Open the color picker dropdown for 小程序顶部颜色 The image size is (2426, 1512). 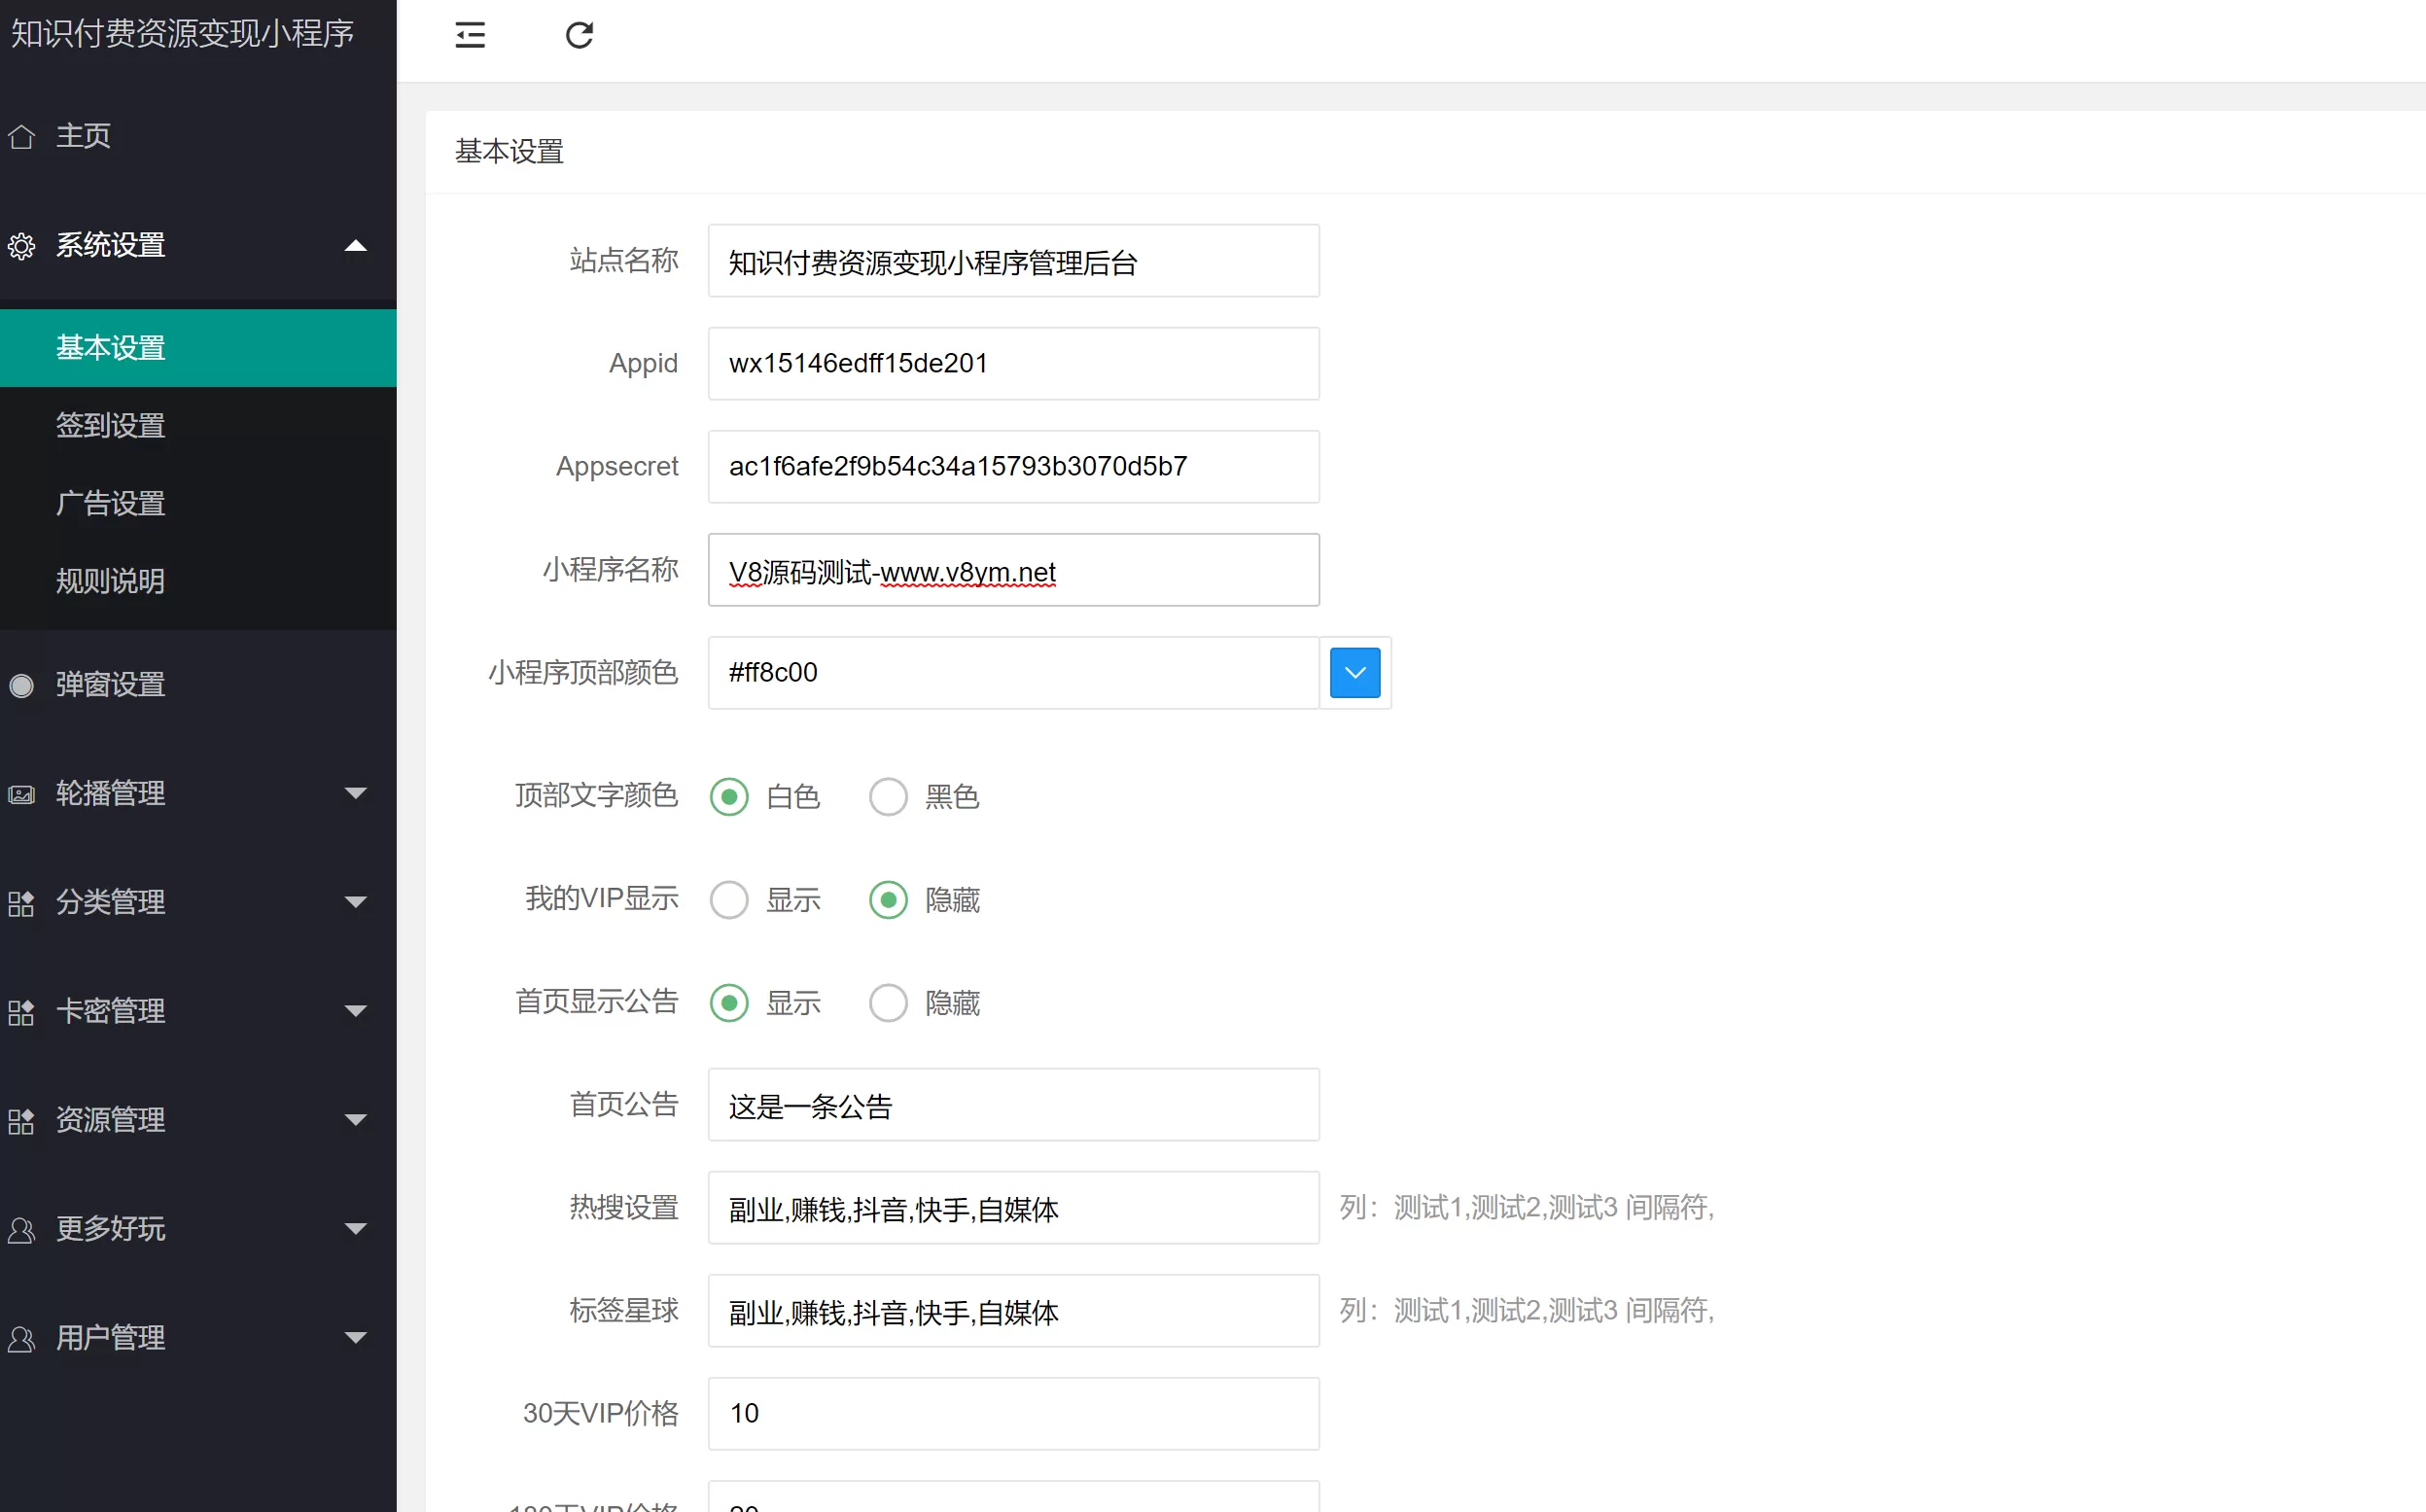click(1355, 673)
